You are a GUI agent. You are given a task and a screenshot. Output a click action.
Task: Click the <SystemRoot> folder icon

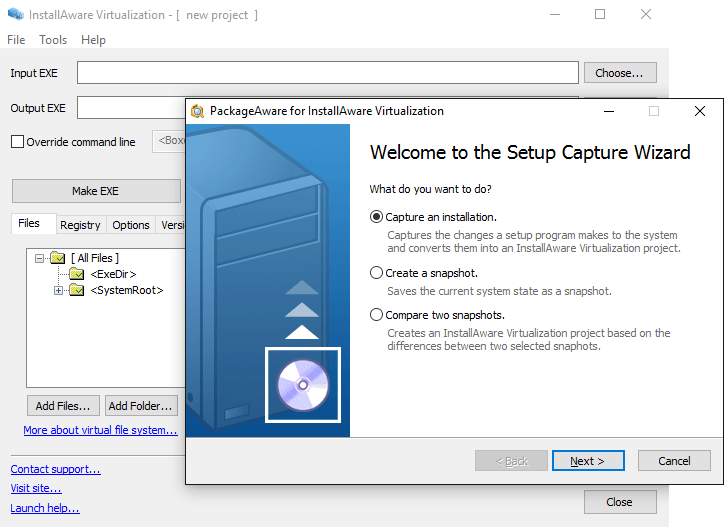coord(77,290)
